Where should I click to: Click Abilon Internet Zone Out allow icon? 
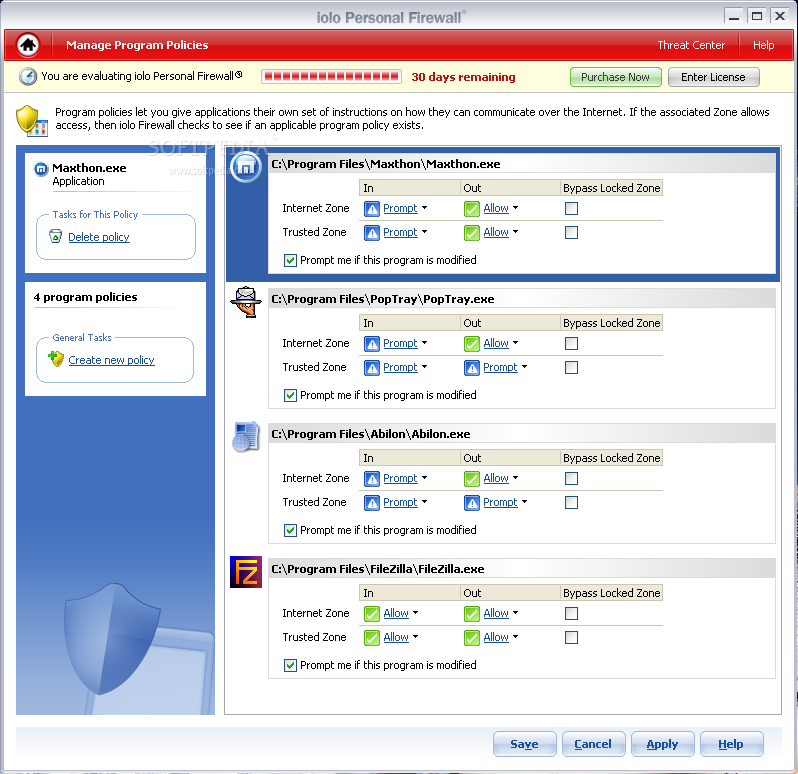coord(472,478)
